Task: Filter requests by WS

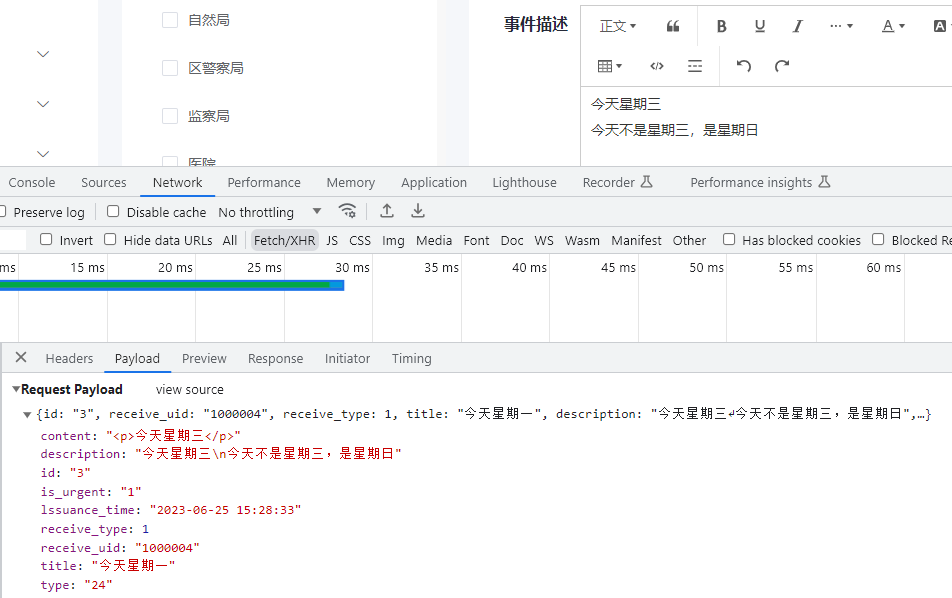Action: (544, 240)
